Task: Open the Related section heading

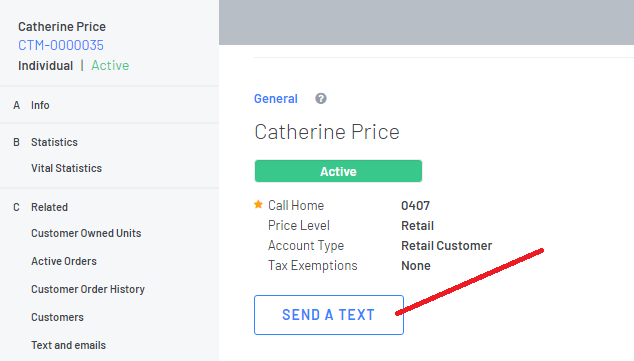Action: [49, 207]
